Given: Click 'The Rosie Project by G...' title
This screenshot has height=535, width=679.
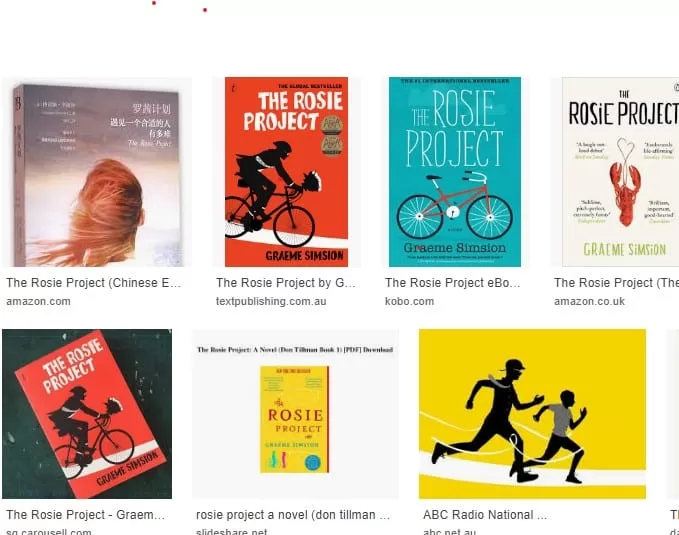Looking at the screenshot, I should (286, 283).
